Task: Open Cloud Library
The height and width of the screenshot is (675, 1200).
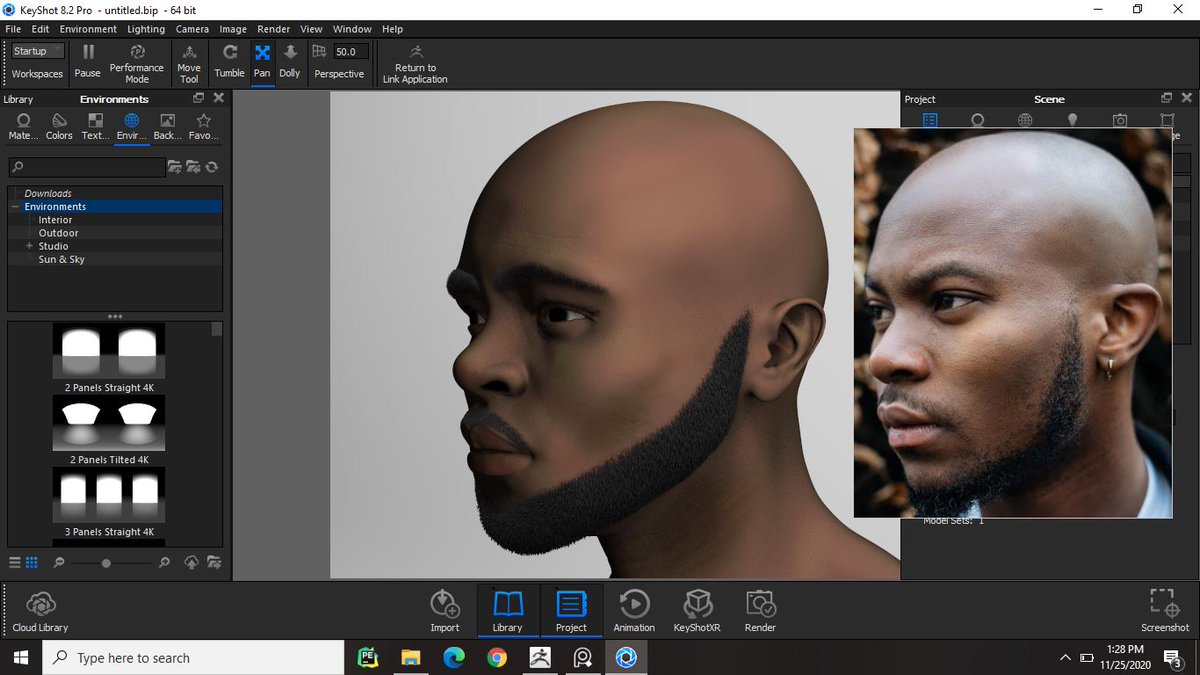Action: tap(40, 611)
